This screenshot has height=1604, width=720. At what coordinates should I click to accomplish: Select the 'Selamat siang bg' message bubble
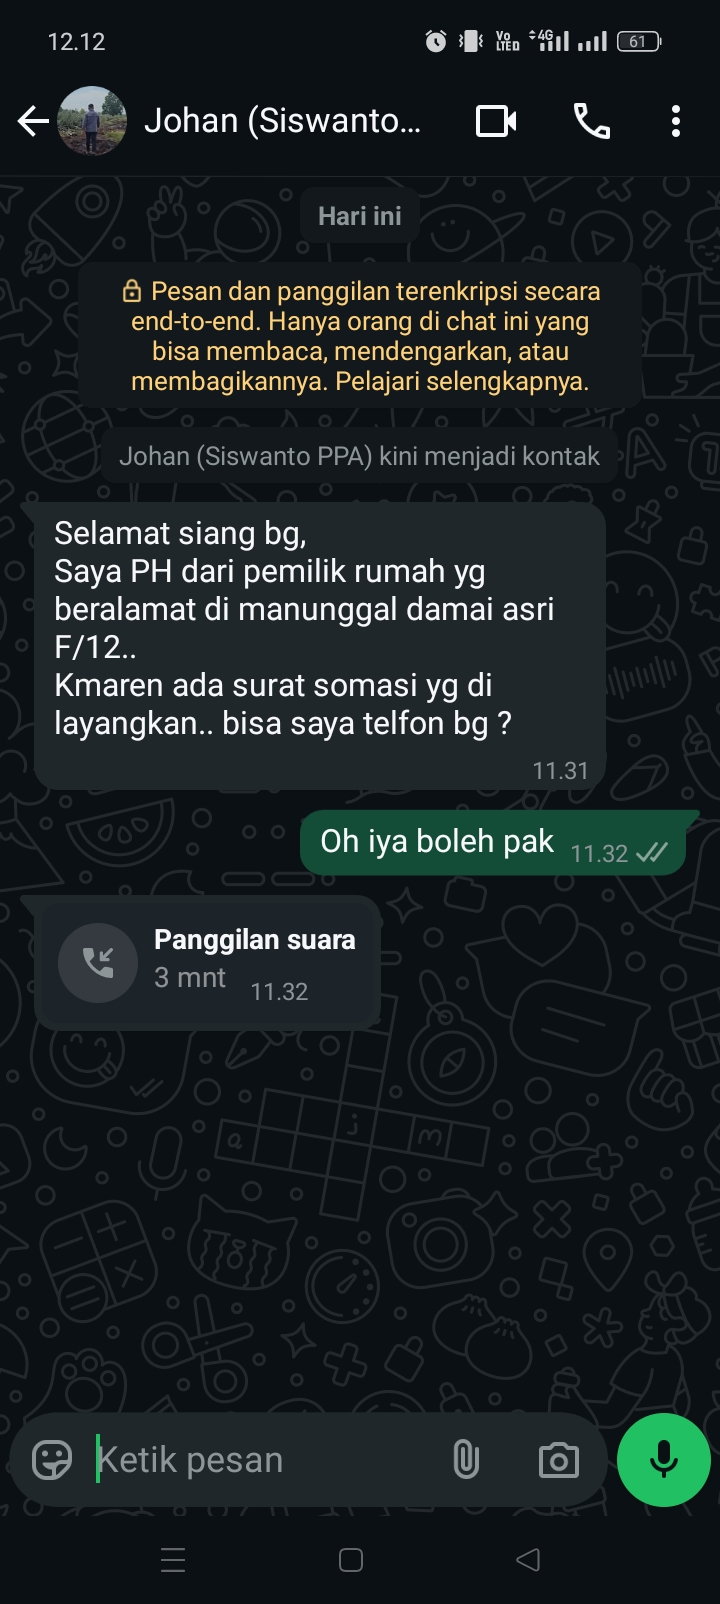pos(320,646)
